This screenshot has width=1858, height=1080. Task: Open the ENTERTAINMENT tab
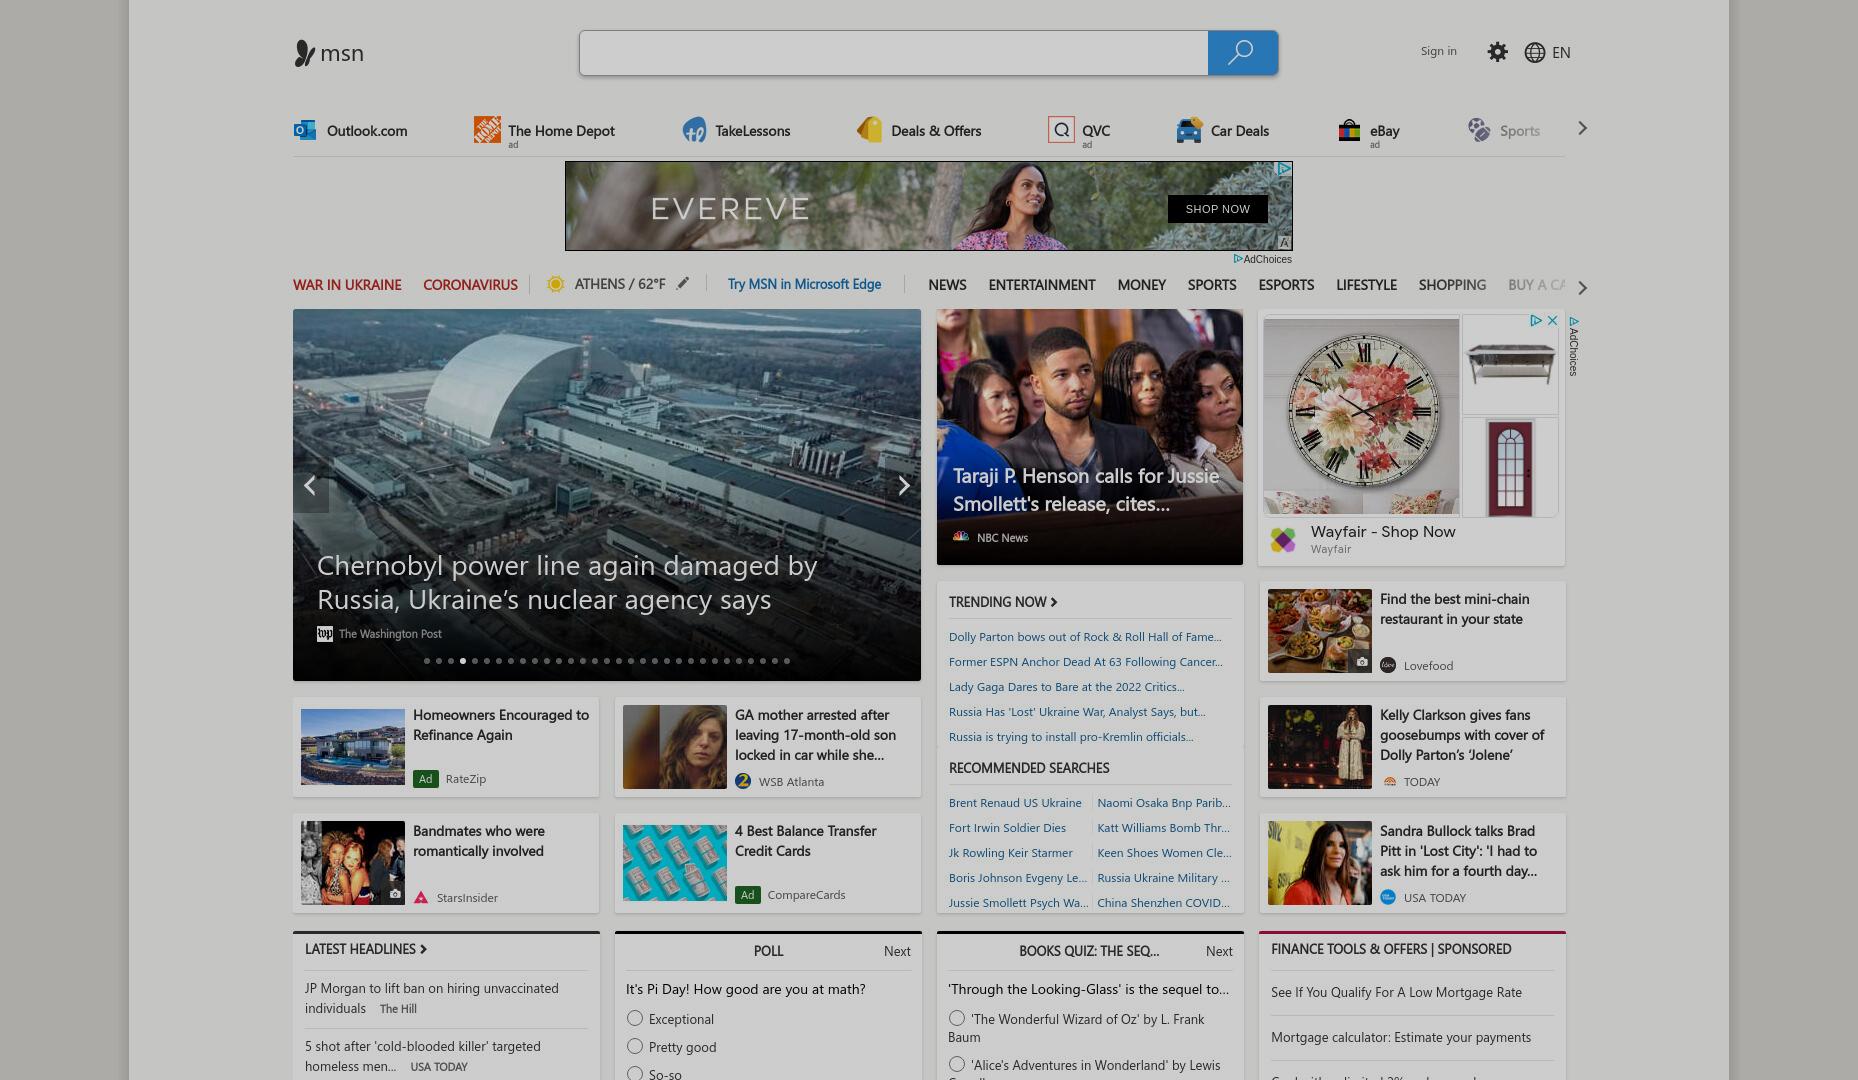(1042, 285)
